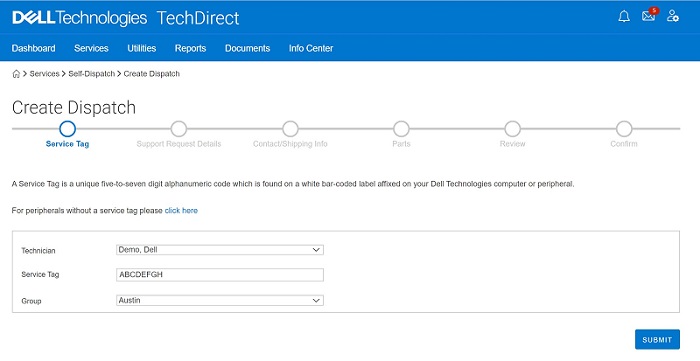Screen dimensions: 700x361
Task: Select the Support Request Details step circle
Action: pyautogui.click(x=179, y=129)
